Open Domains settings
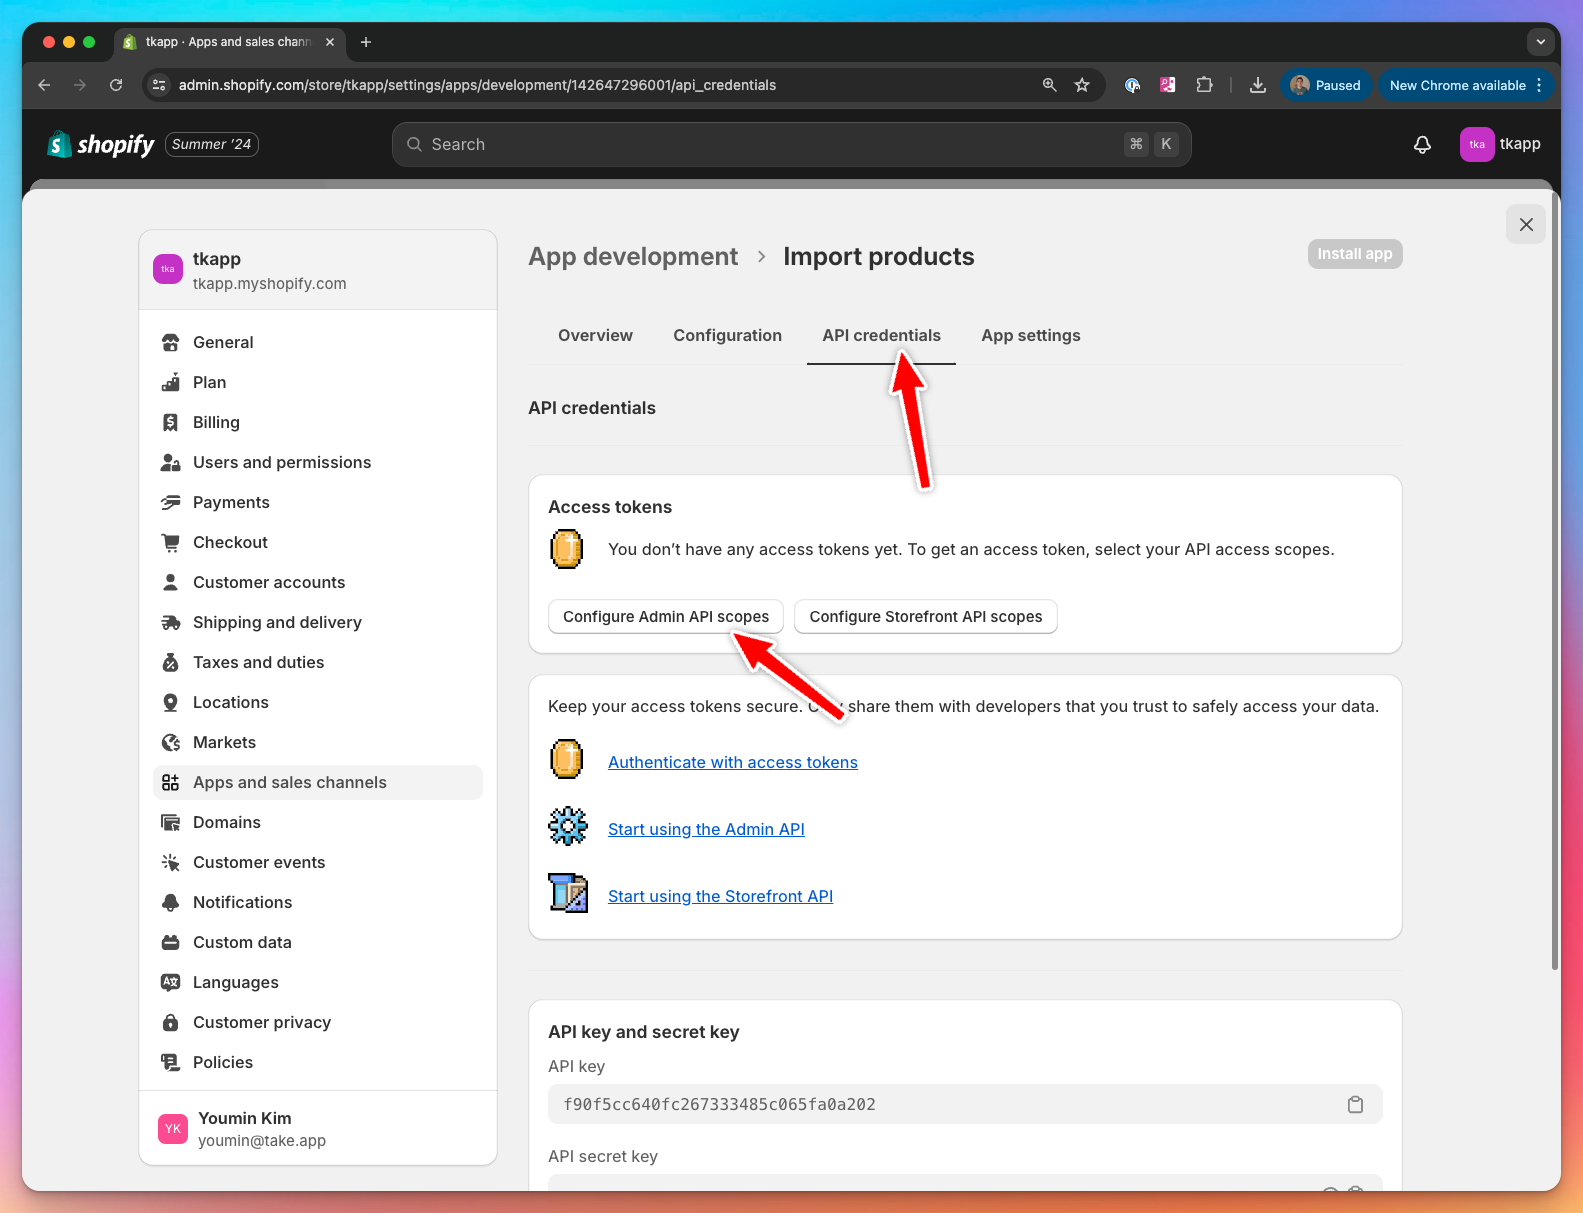Viewport: 1583px width, 1213px height. (318, 822)
